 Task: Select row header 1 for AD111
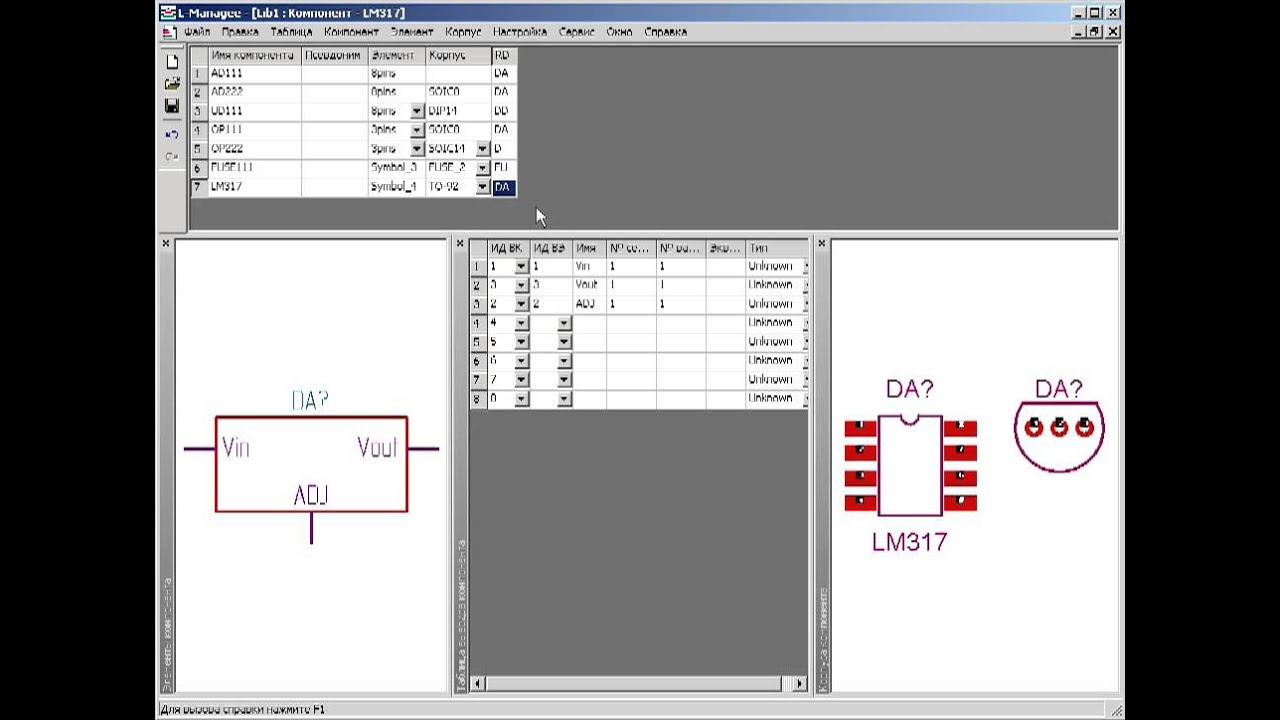point(198,74)
